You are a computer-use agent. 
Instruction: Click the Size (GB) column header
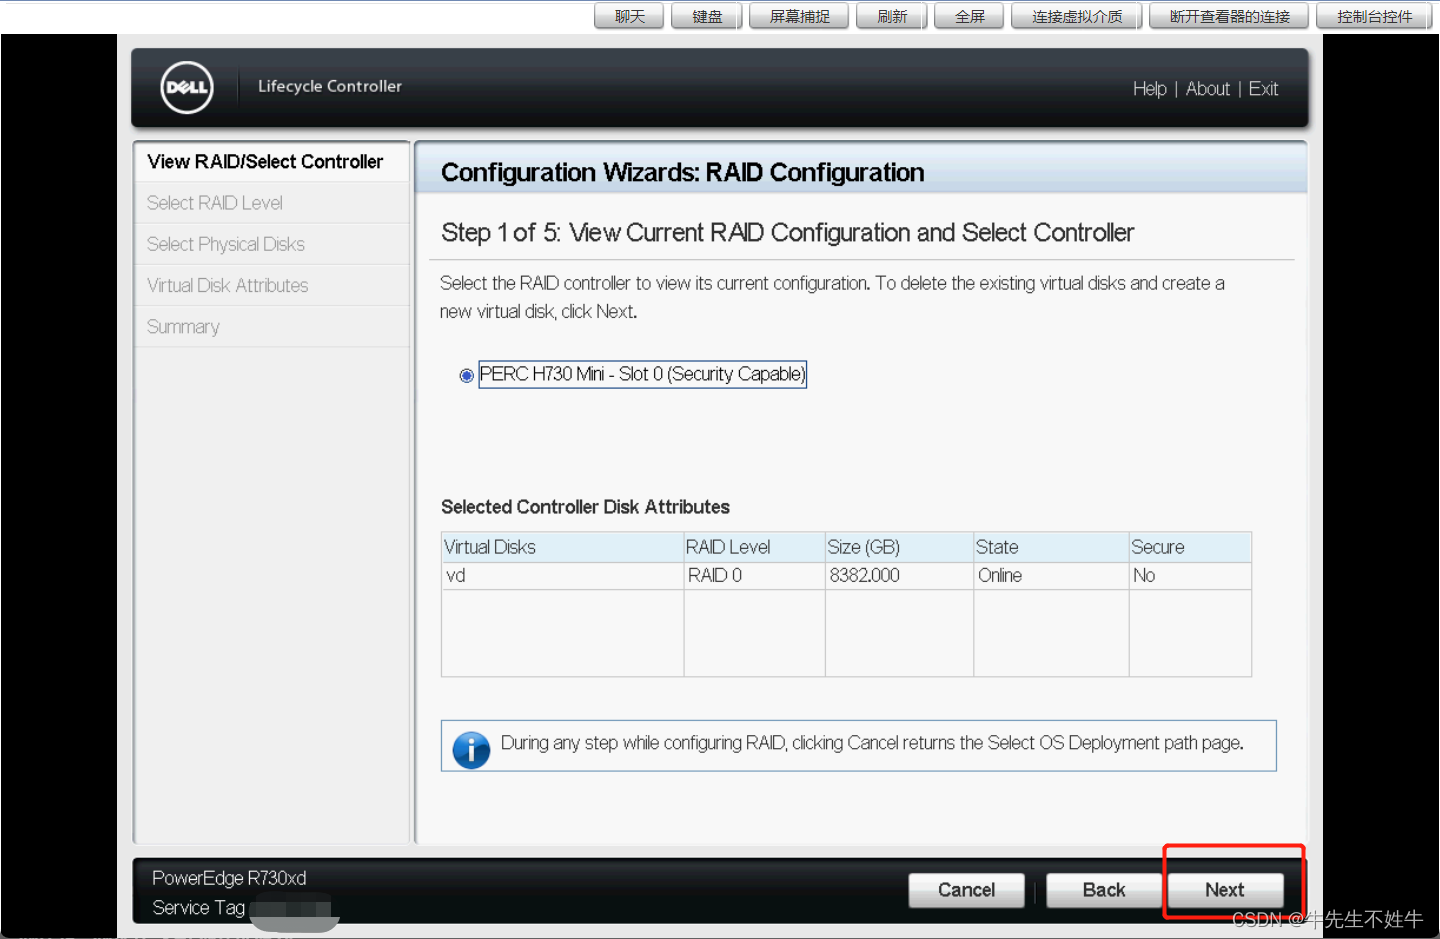(899, 547)
